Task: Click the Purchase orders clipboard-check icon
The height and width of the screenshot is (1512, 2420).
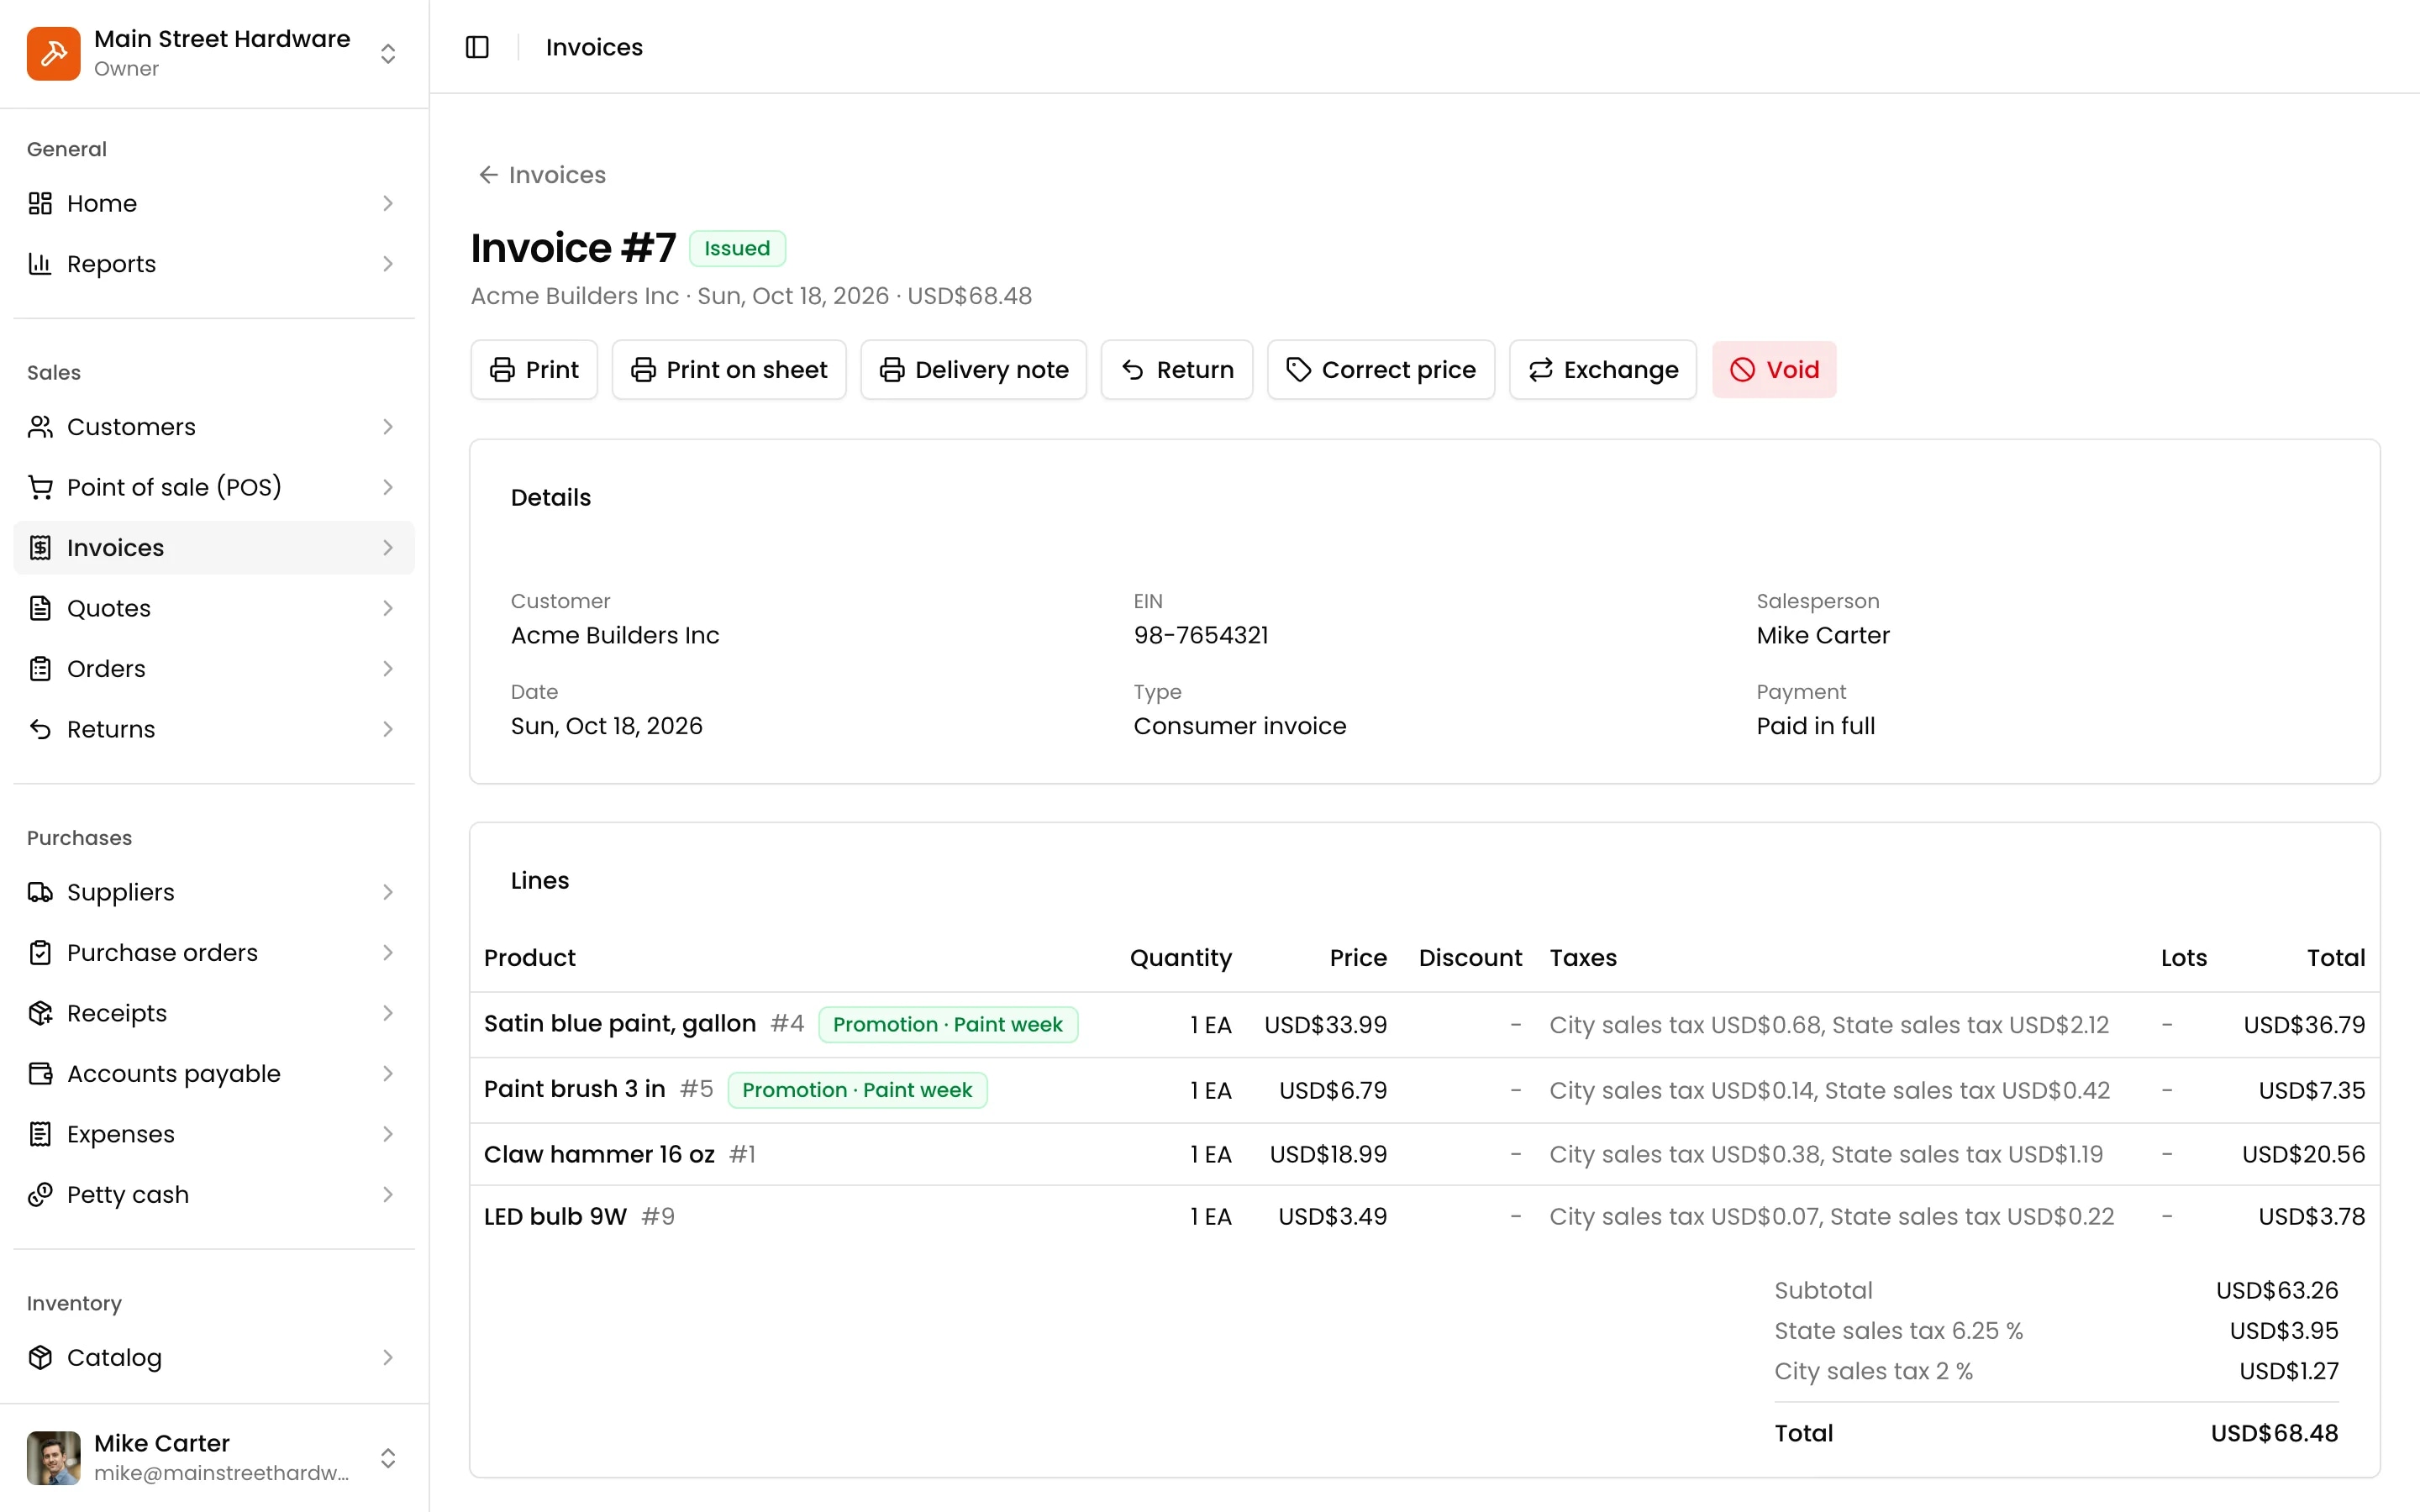Action: tap(40, 953)
